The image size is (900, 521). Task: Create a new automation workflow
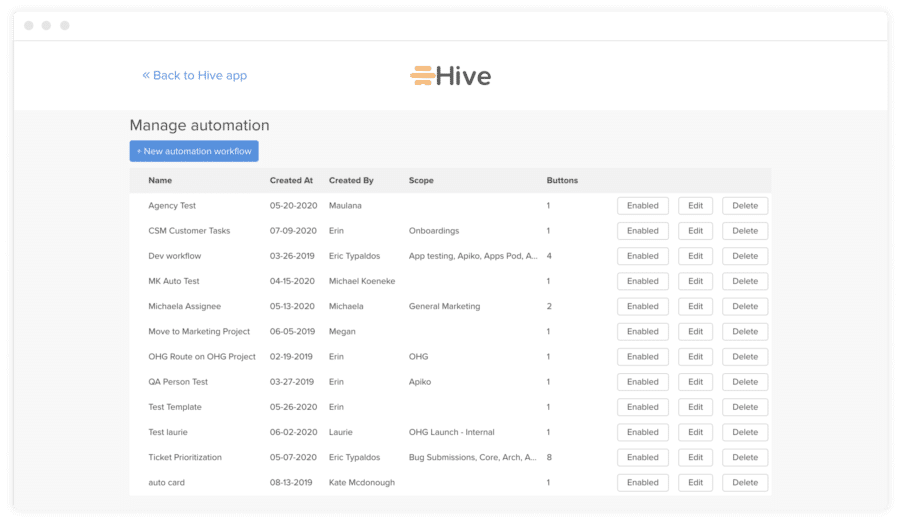tap(194, 151)
